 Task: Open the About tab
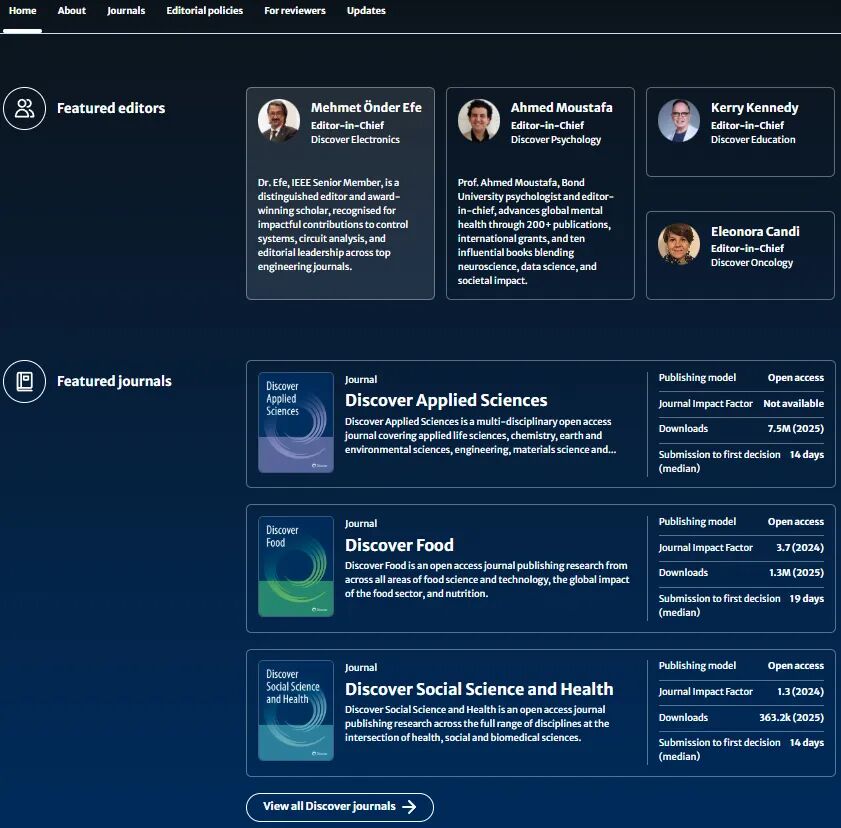pos(72,11)
